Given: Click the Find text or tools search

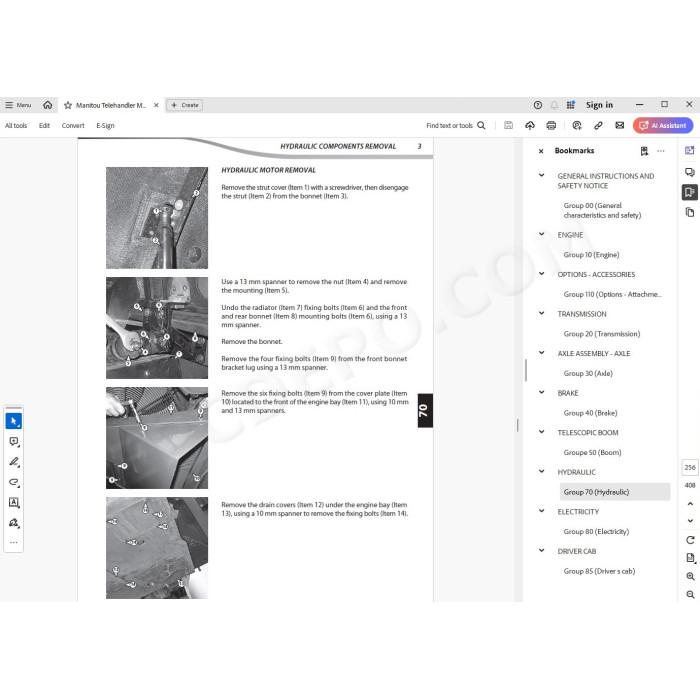Looking at the screenshot, I should coord(456,125).
